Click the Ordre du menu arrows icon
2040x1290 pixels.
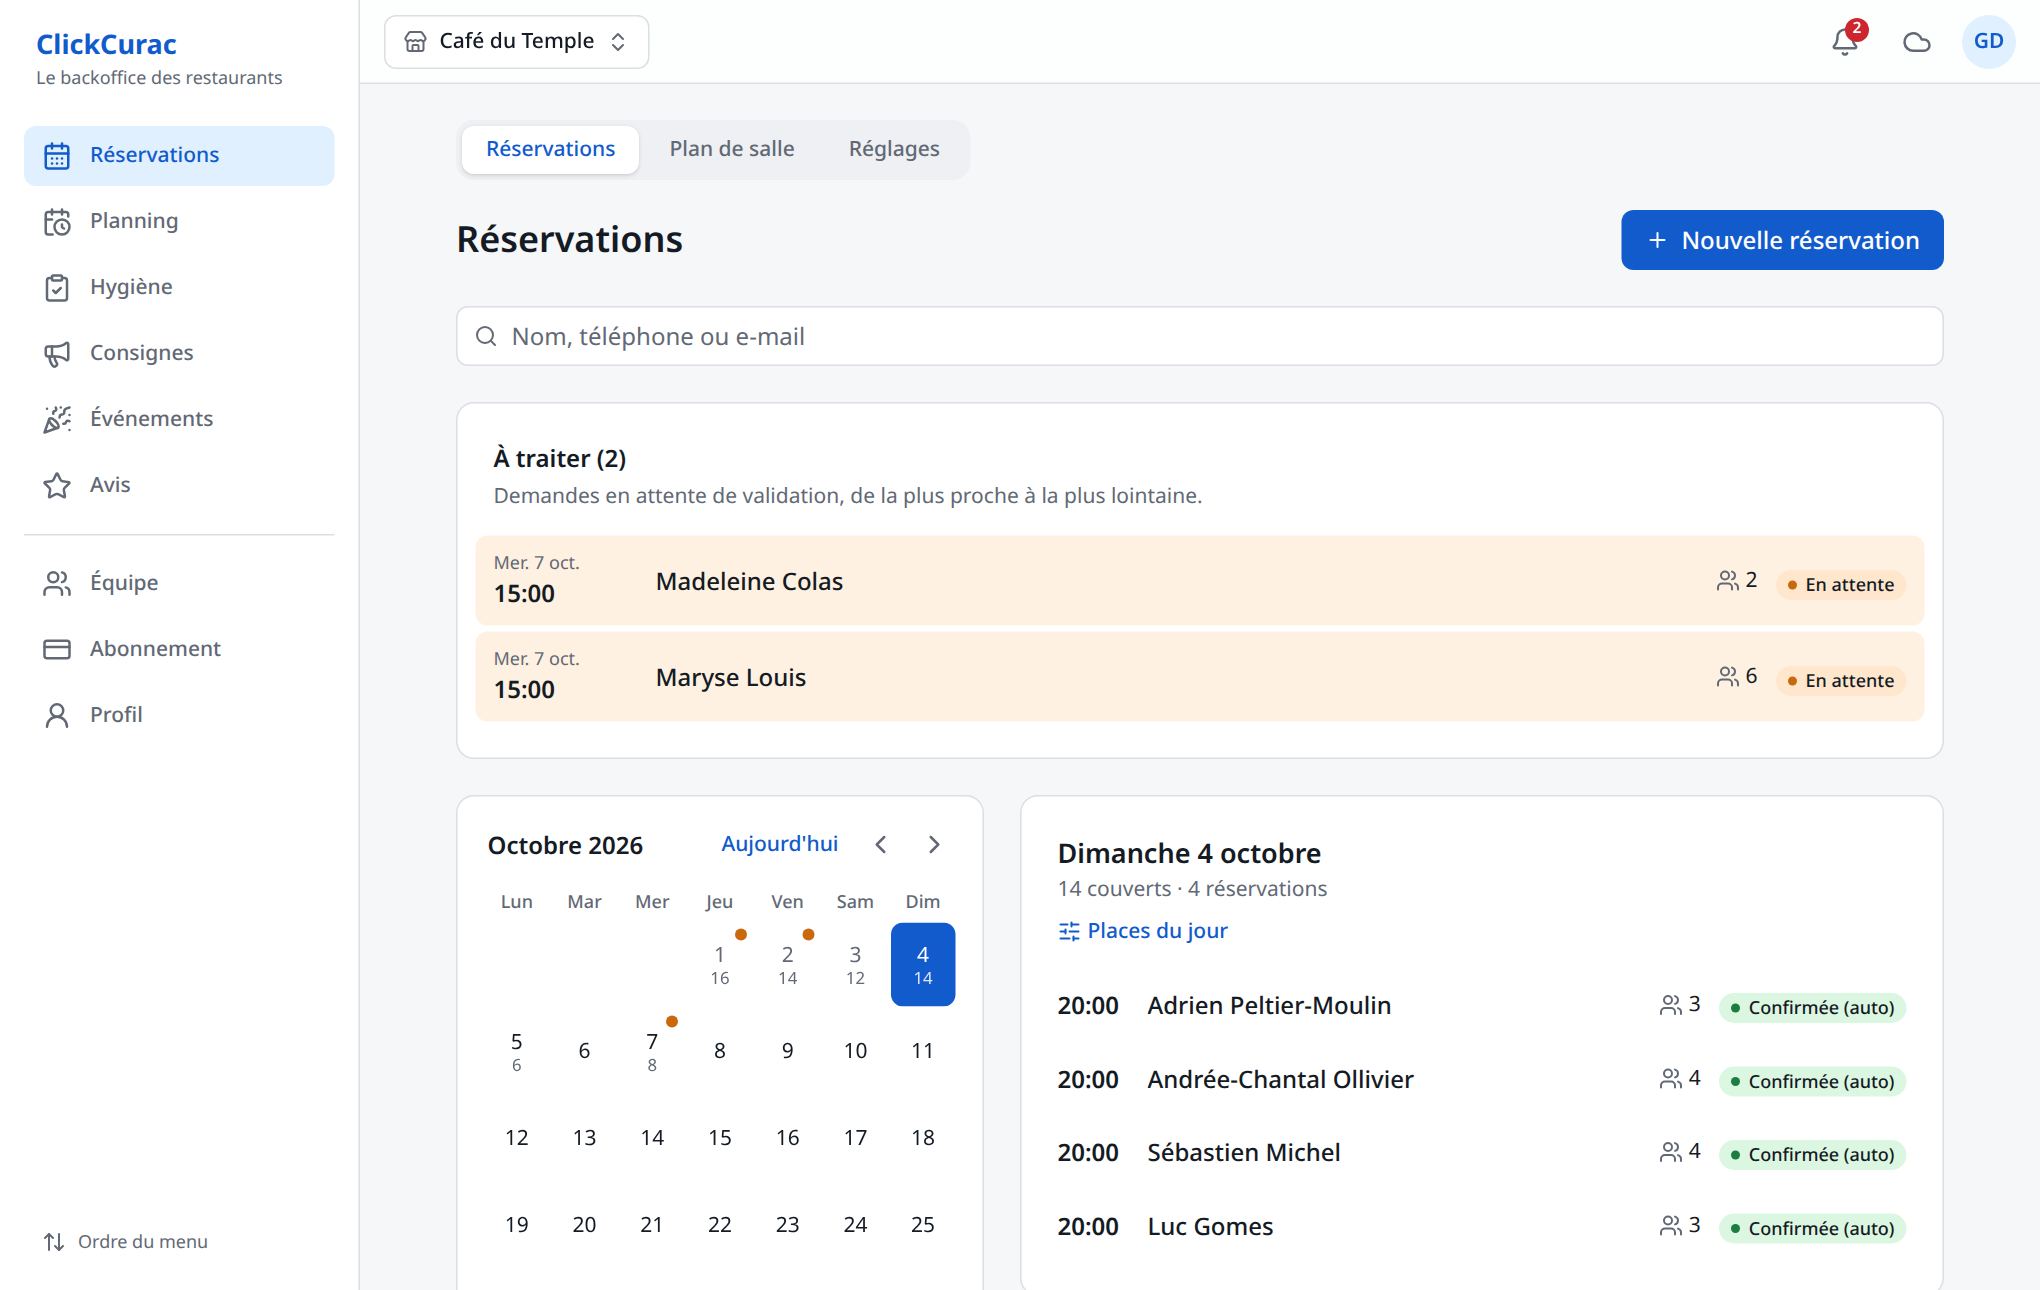coord(54,1242)
